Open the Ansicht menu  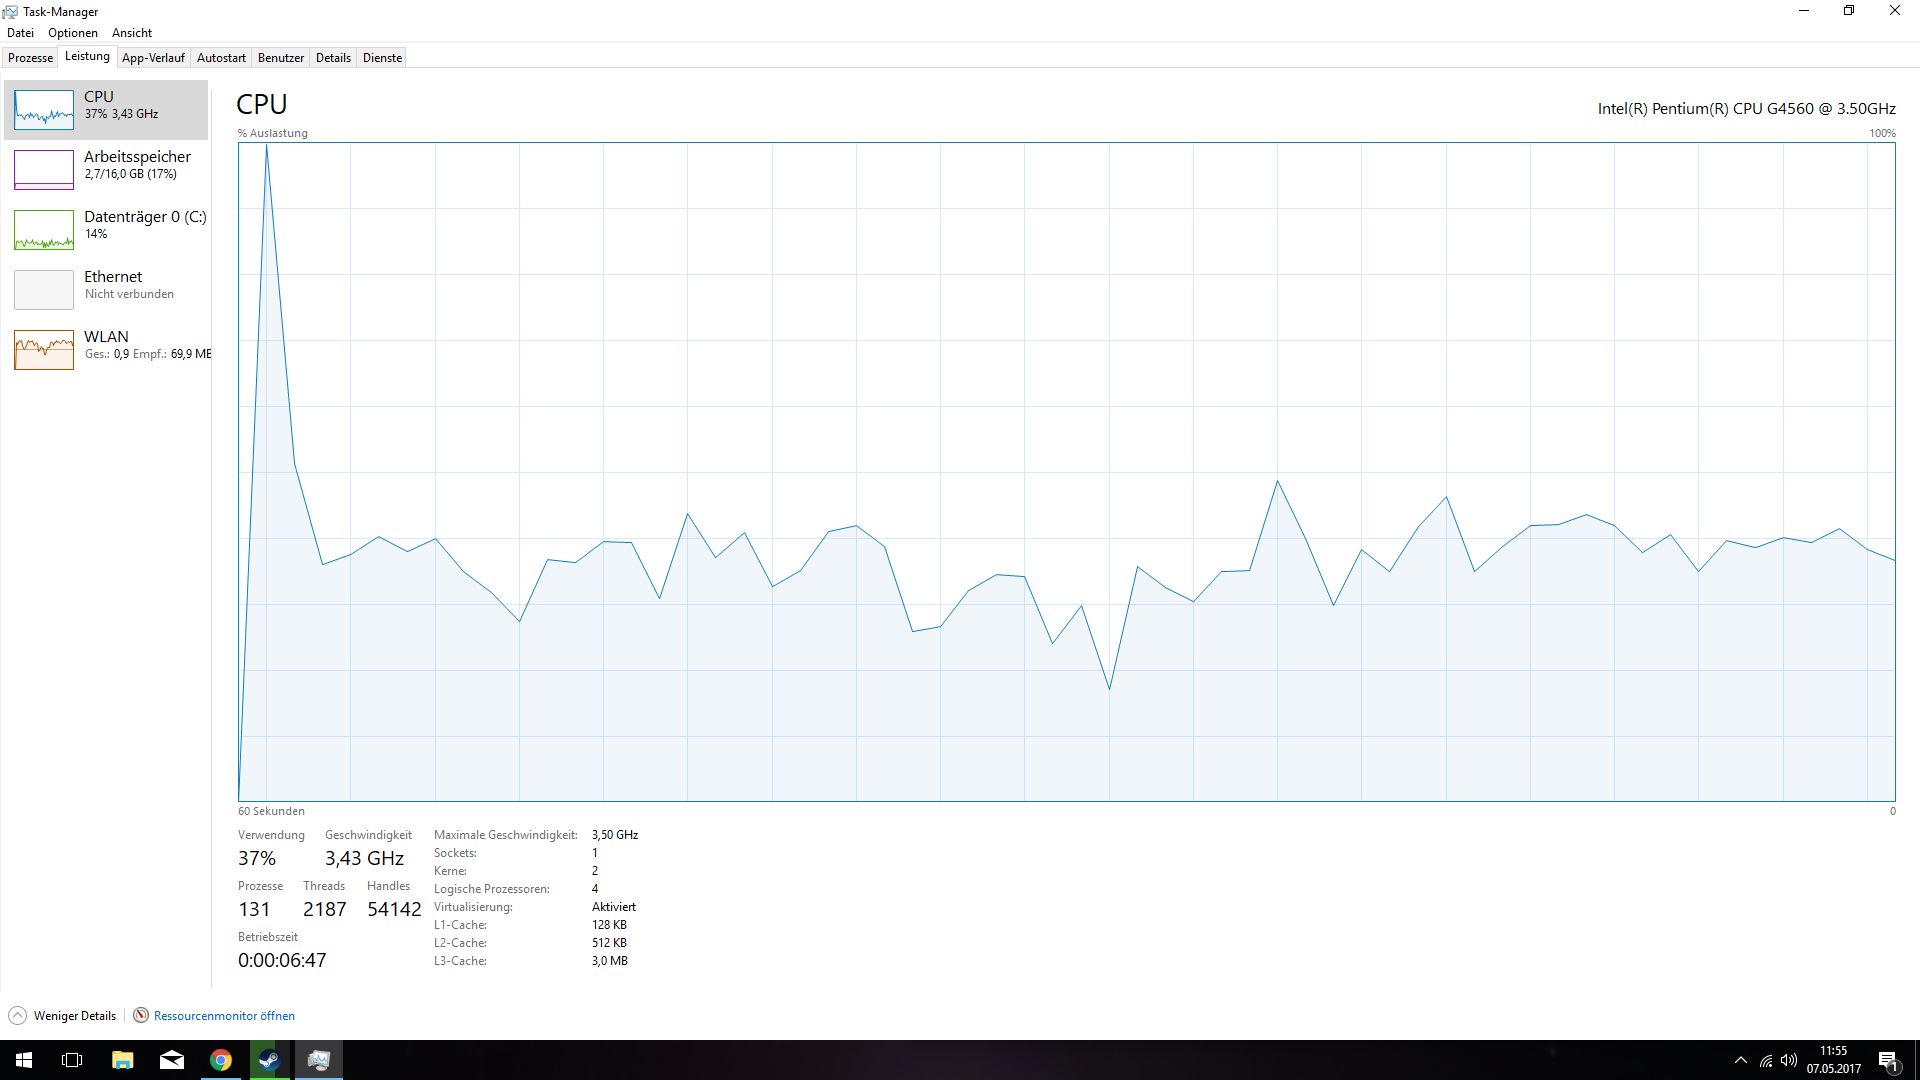132,33
